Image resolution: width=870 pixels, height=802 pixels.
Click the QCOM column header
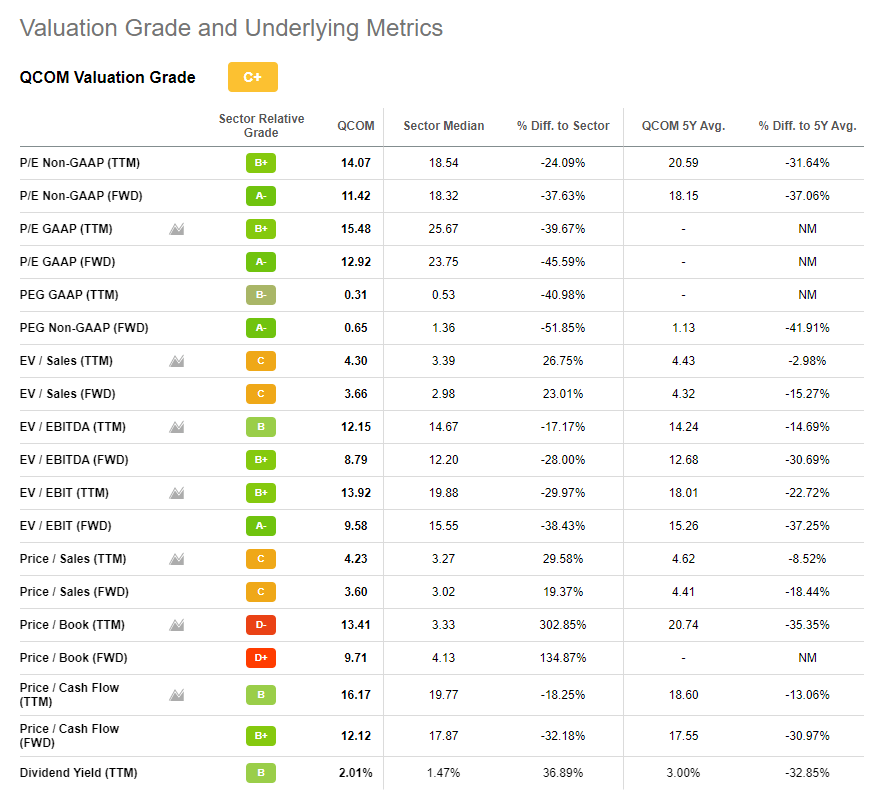pyautogui.click(x=356, y=126)
